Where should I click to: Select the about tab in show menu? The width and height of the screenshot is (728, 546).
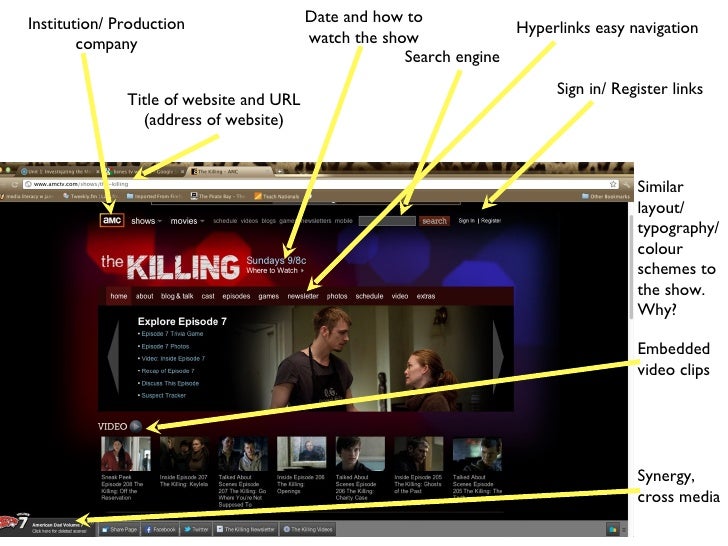click(144, 296)
